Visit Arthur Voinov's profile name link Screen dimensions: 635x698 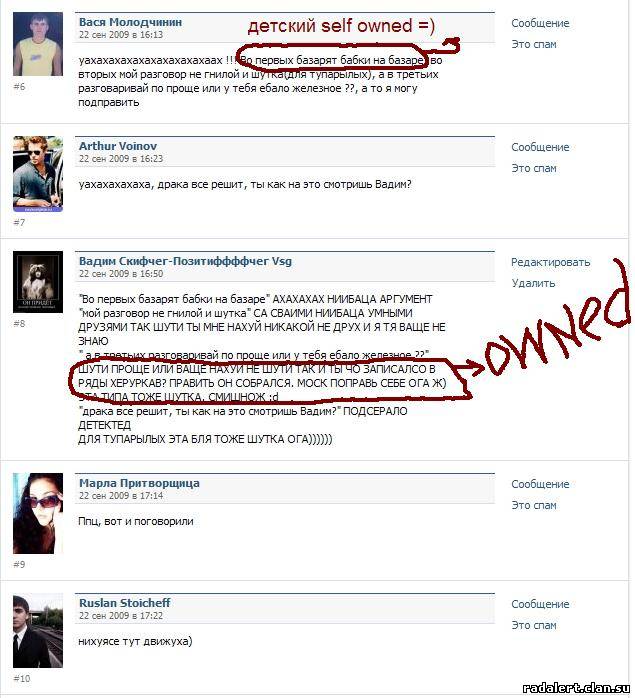pyautogui.click(x=118, y=146)
